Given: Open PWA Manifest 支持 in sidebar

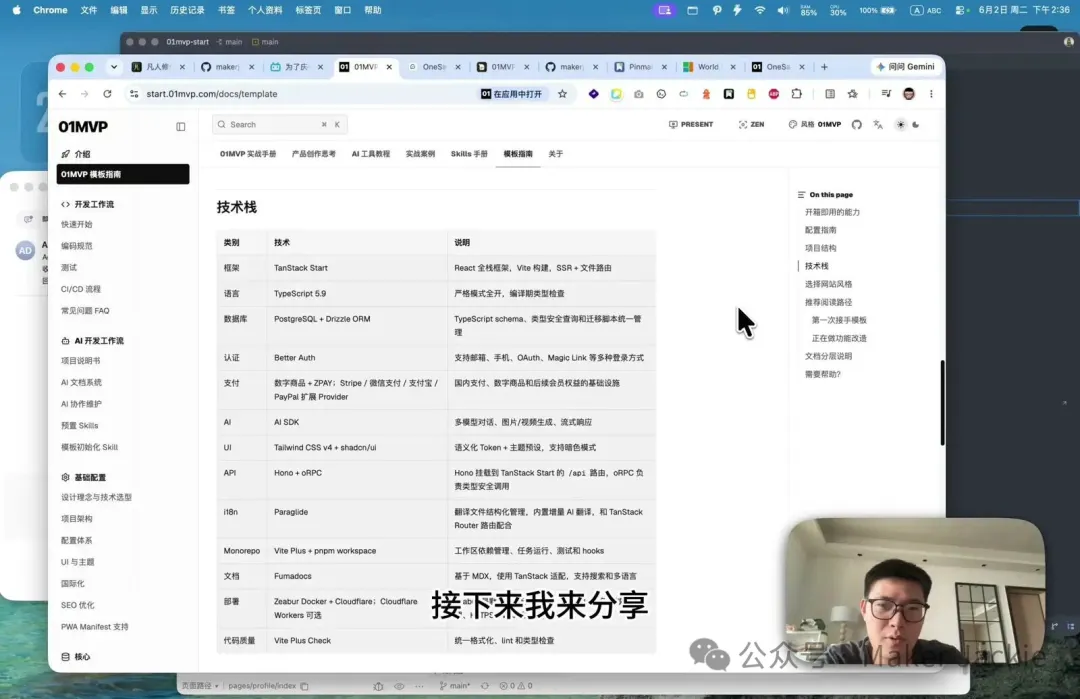Looking at the screenshot, I should [x=94, y=627].
